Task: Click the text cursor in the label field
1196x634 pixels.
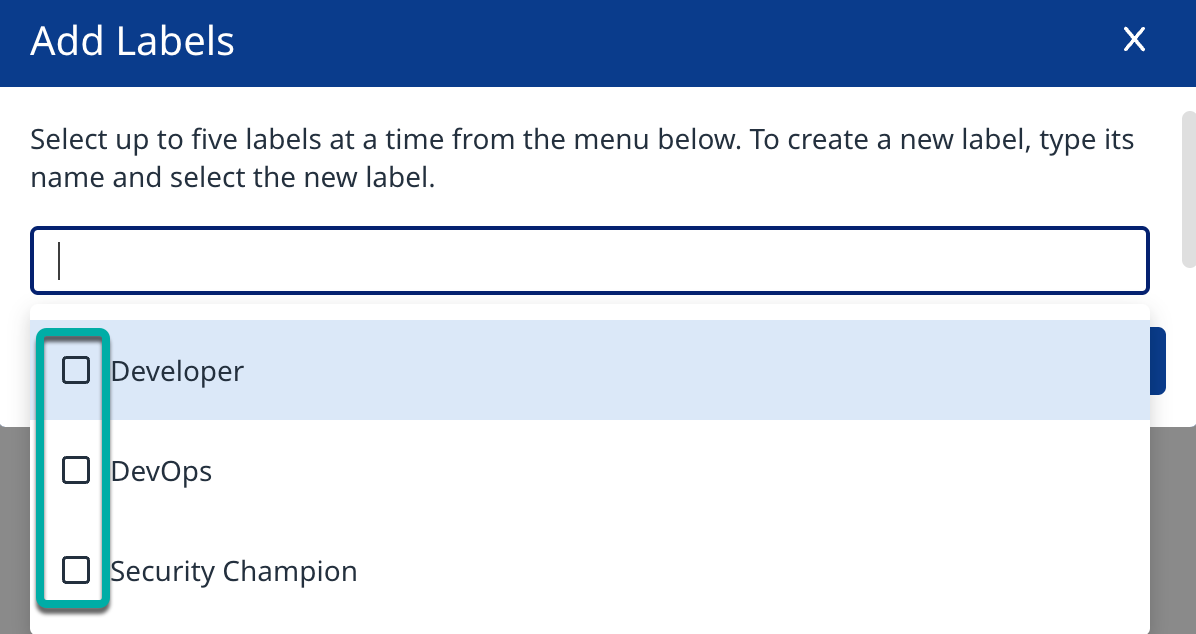Action: 60,261
